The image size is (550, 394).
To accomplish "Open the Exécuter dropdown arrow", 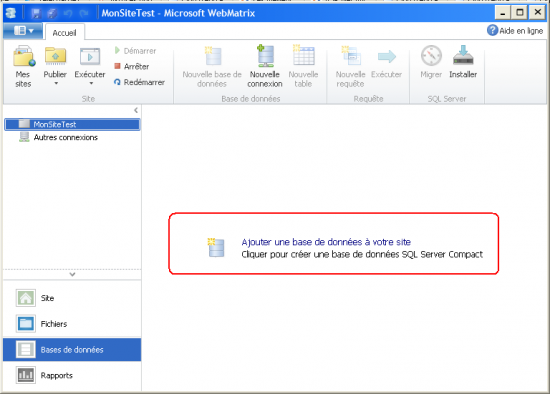I will point(91,84).
